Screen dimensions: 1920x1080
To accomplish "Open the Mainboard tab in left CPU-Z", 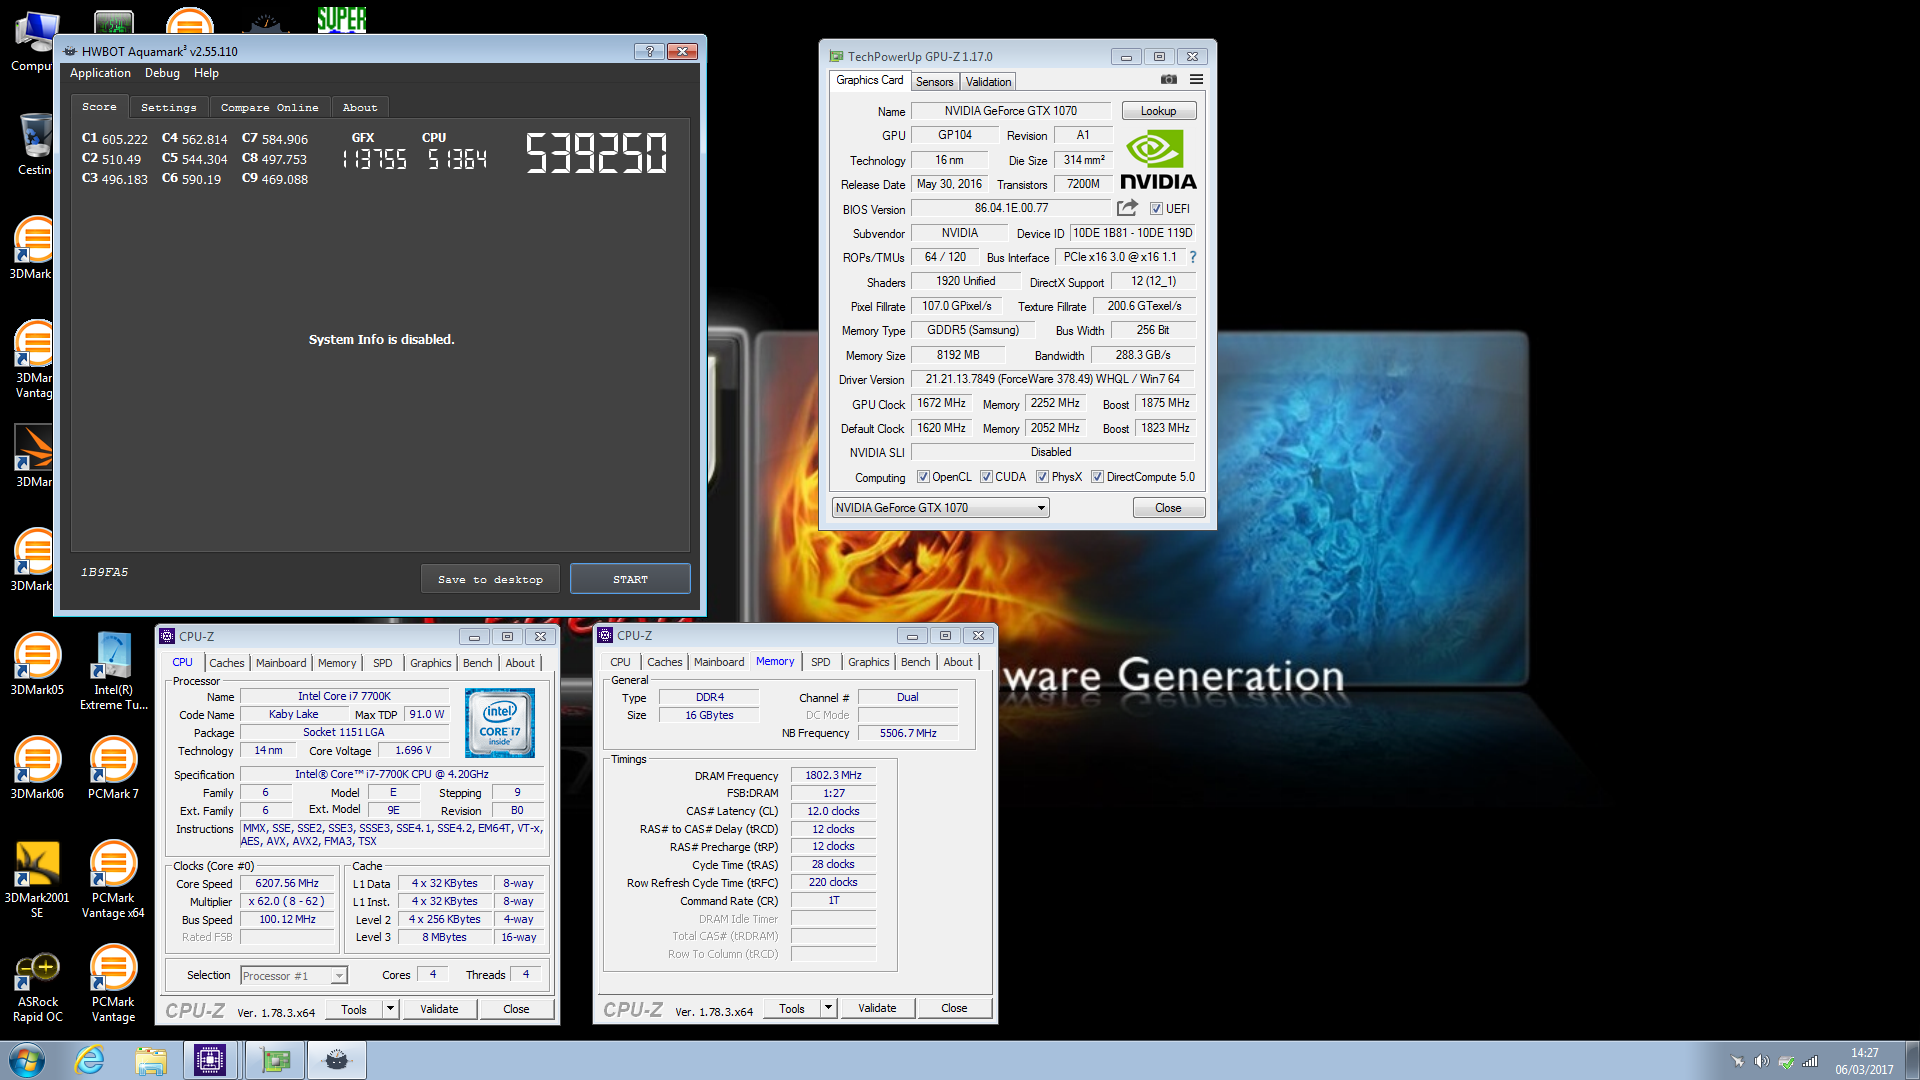I will [x=281, y=663].
